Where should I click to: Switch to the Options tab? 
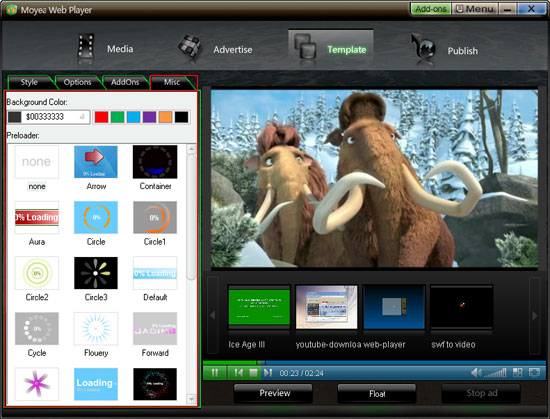[77, 82]
